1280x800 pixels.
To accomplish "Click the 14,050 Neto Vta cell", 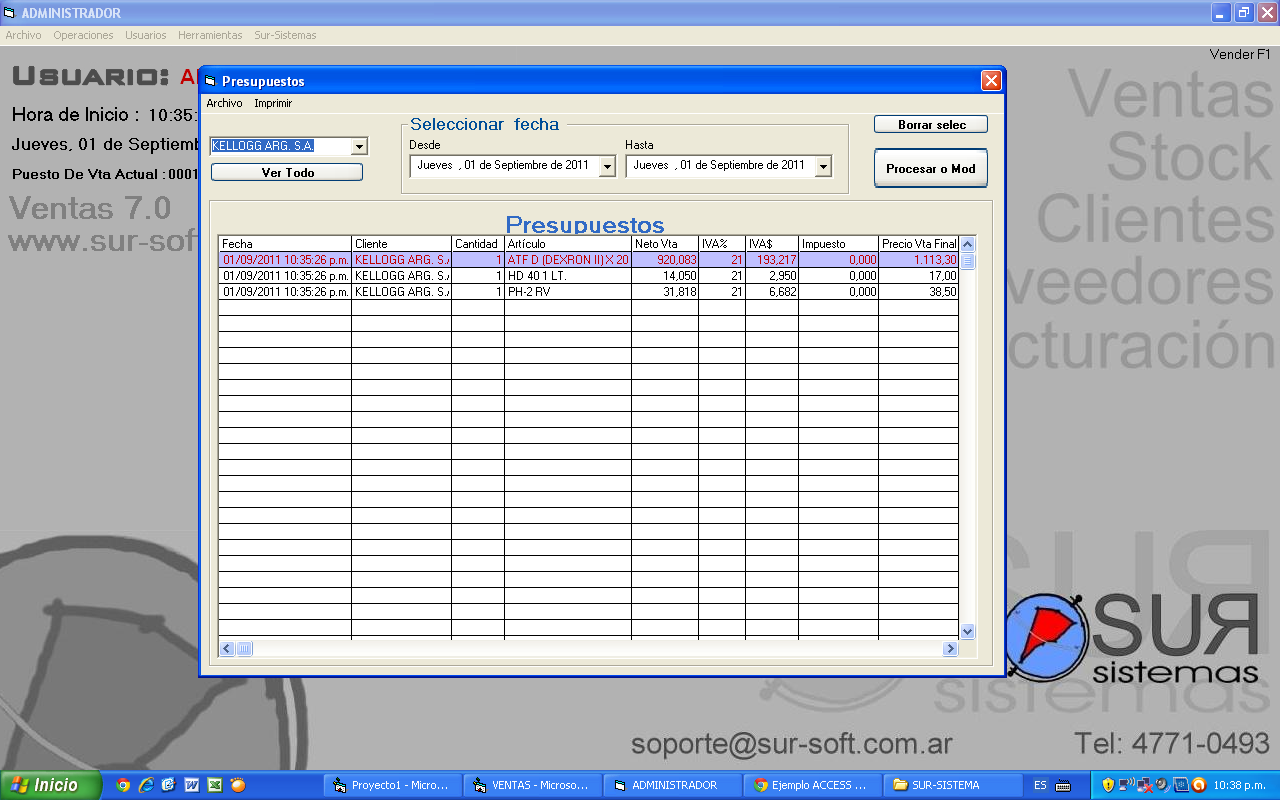I will click(x=665, y=276).
